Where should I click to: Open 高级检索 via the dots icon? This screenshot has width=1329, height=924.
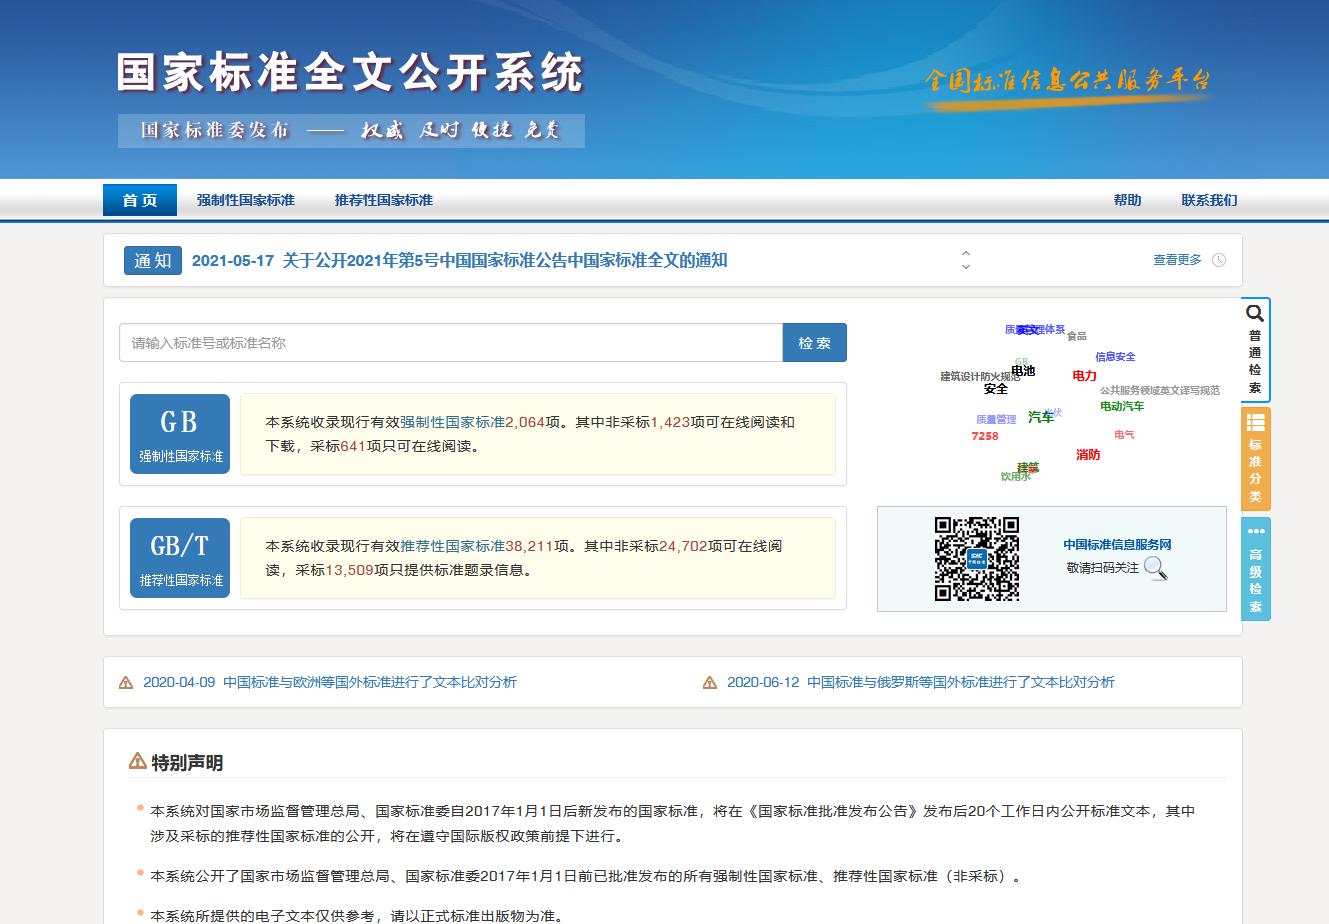coord(1255,533)
